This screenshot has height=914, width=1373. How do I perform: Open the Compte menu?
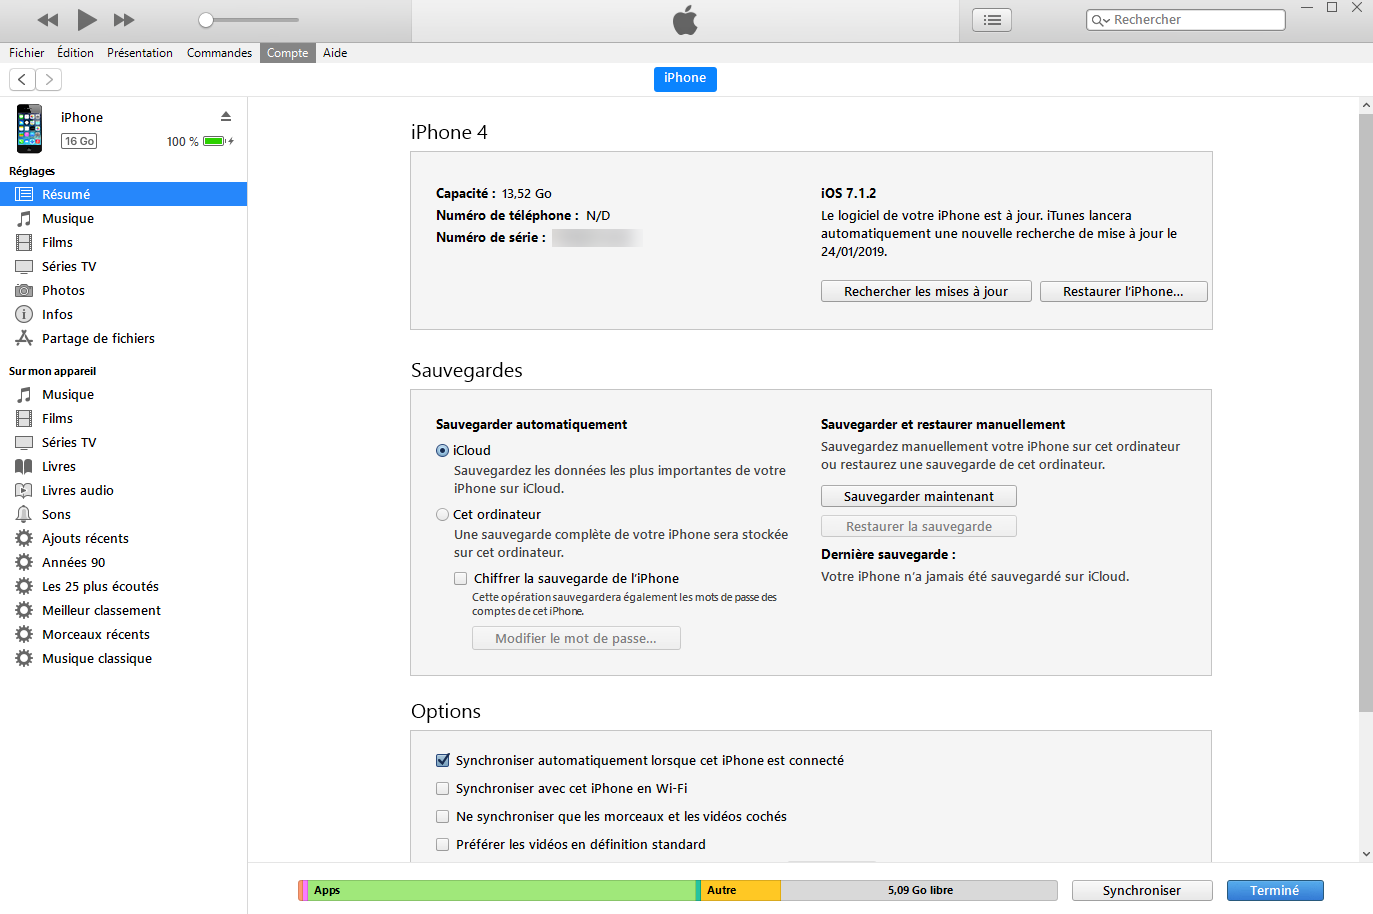287,53
